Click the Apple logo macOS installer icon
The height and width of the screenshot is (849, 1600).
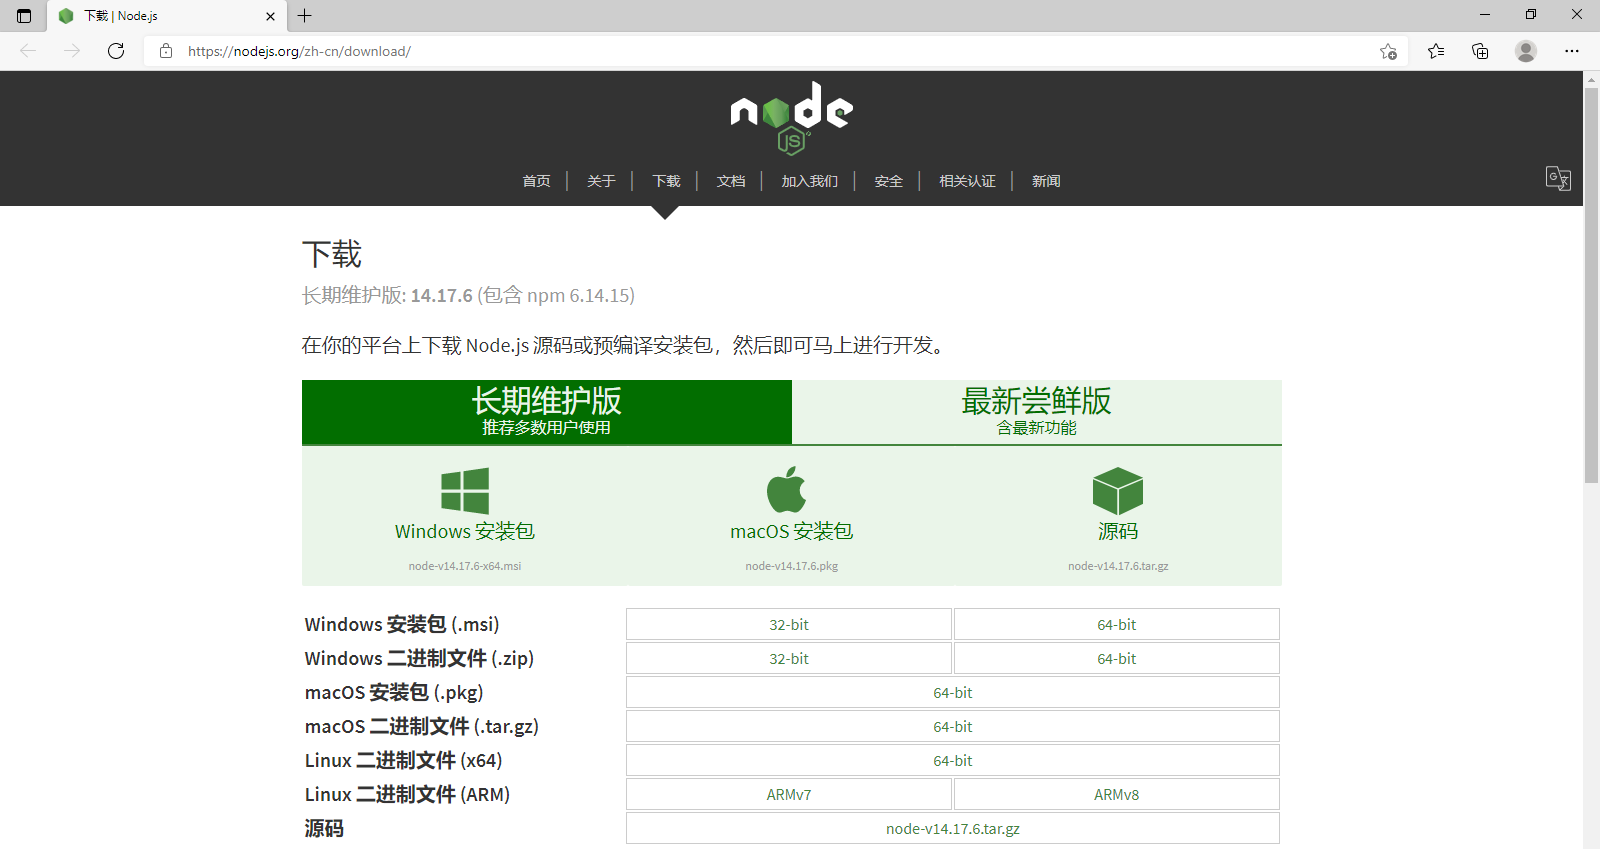[787, 489]
